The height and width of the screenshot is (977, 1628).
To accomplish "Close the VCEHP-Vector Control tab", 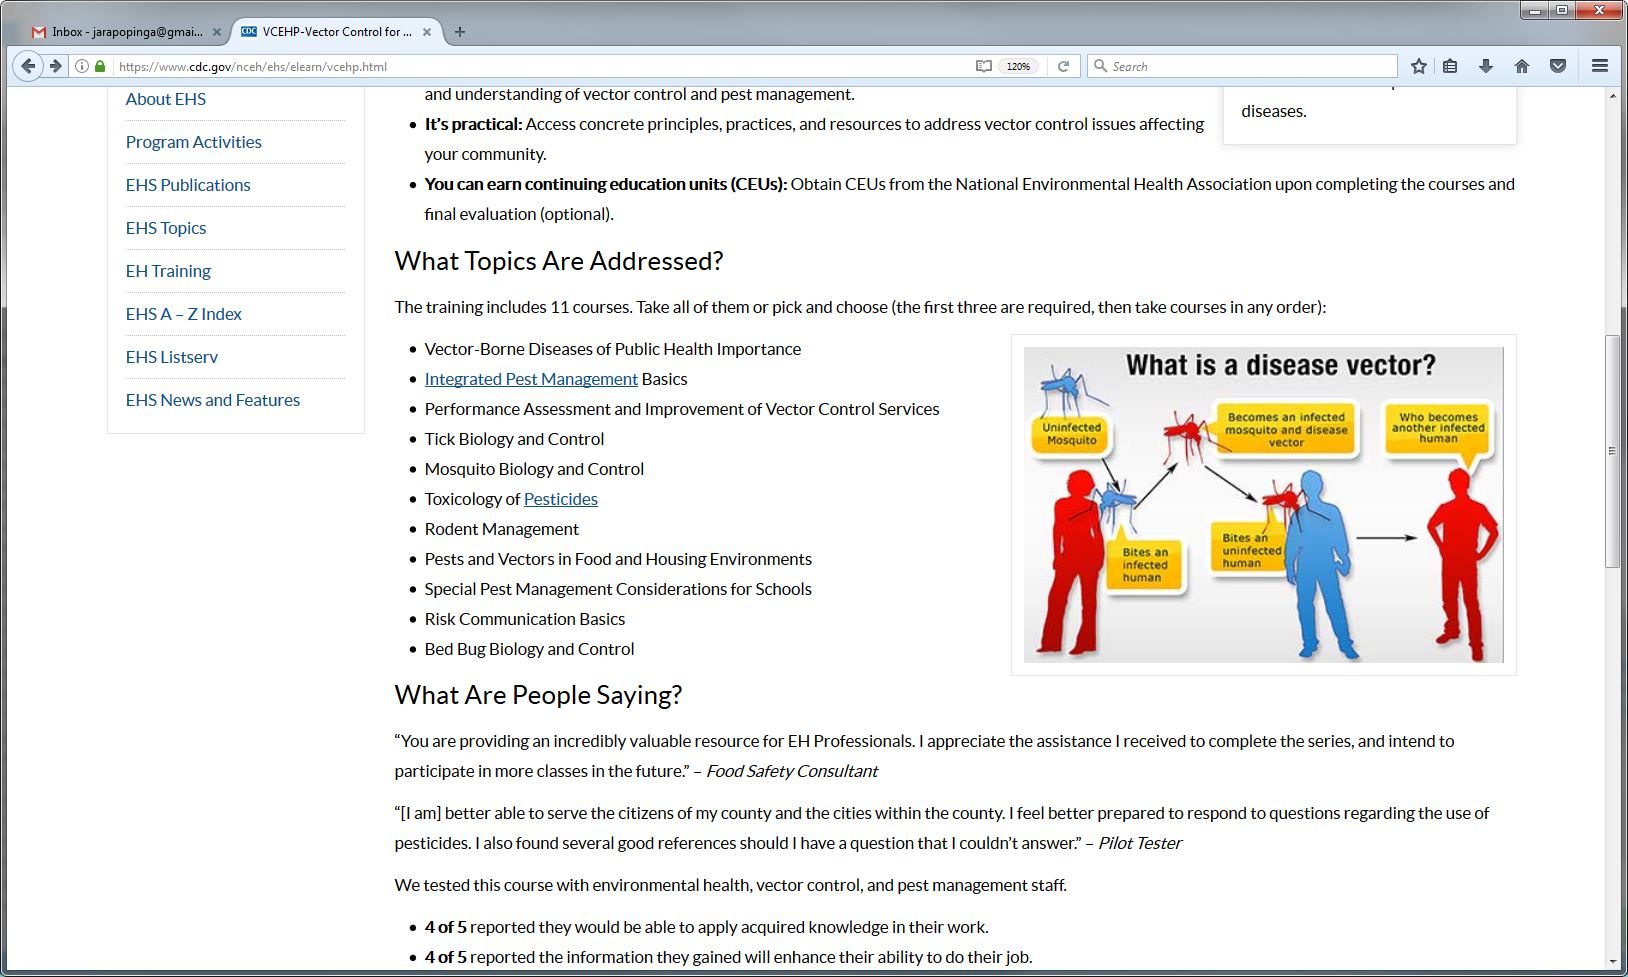I will point(427,32).
